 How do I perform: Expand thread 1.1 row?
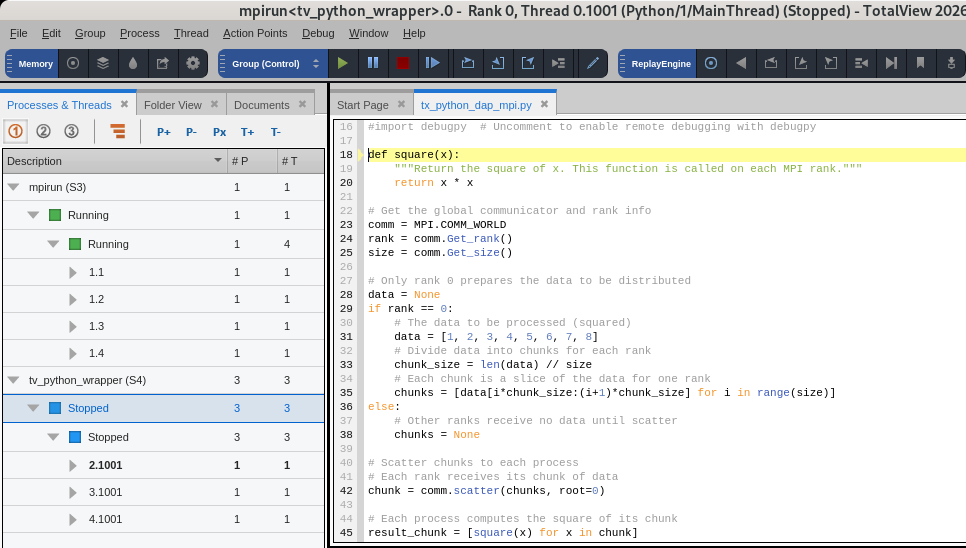tap(73, 272)
